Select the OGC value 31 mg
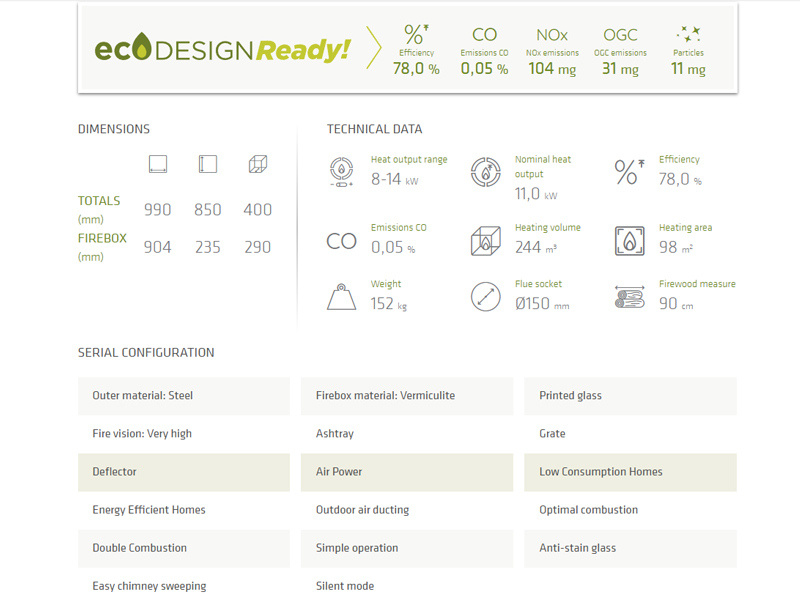This screenshot has width=800, height=600. pyautogui.click(x=620, y=68)
